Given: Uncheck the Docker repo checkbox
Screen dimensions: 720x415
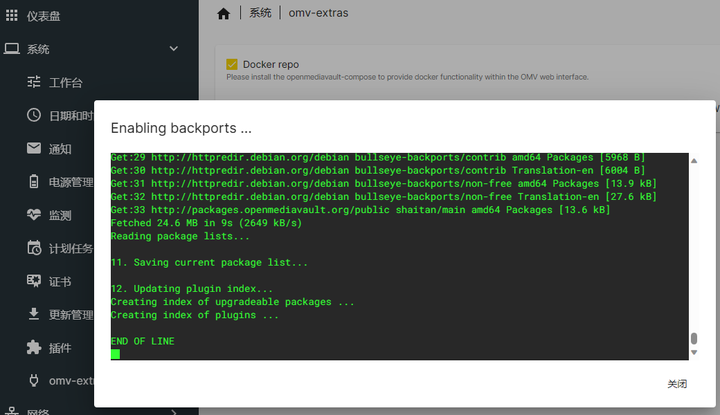Looking at the screenshot, I should point(231,64).
